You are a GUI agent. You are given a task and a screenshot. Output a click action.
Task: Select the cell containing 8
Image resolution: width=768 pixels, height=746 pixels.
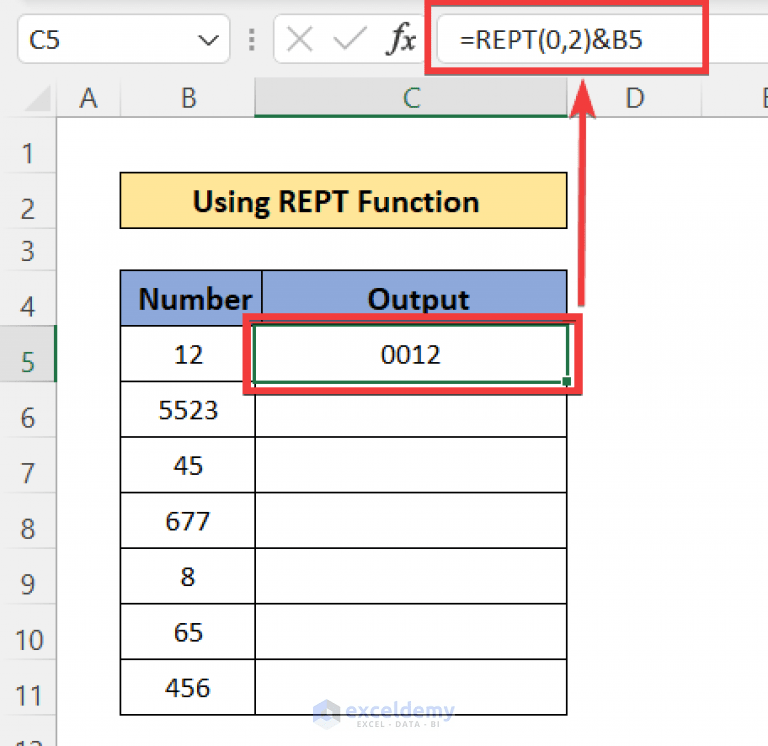click(x=188, y=576)
